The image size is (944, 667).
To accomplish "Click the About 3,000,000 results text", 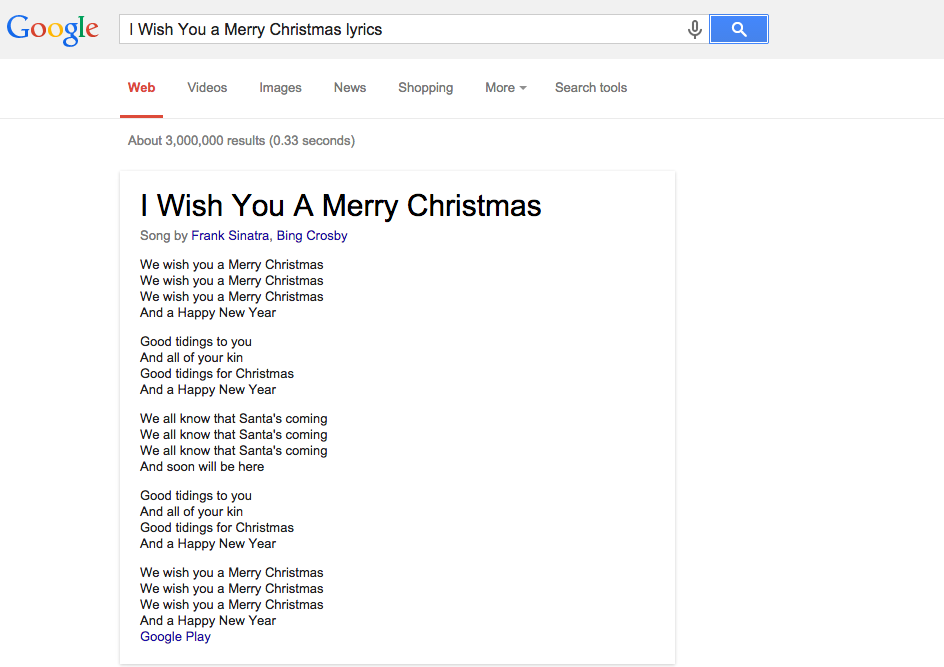I will [x=241, y=141].
